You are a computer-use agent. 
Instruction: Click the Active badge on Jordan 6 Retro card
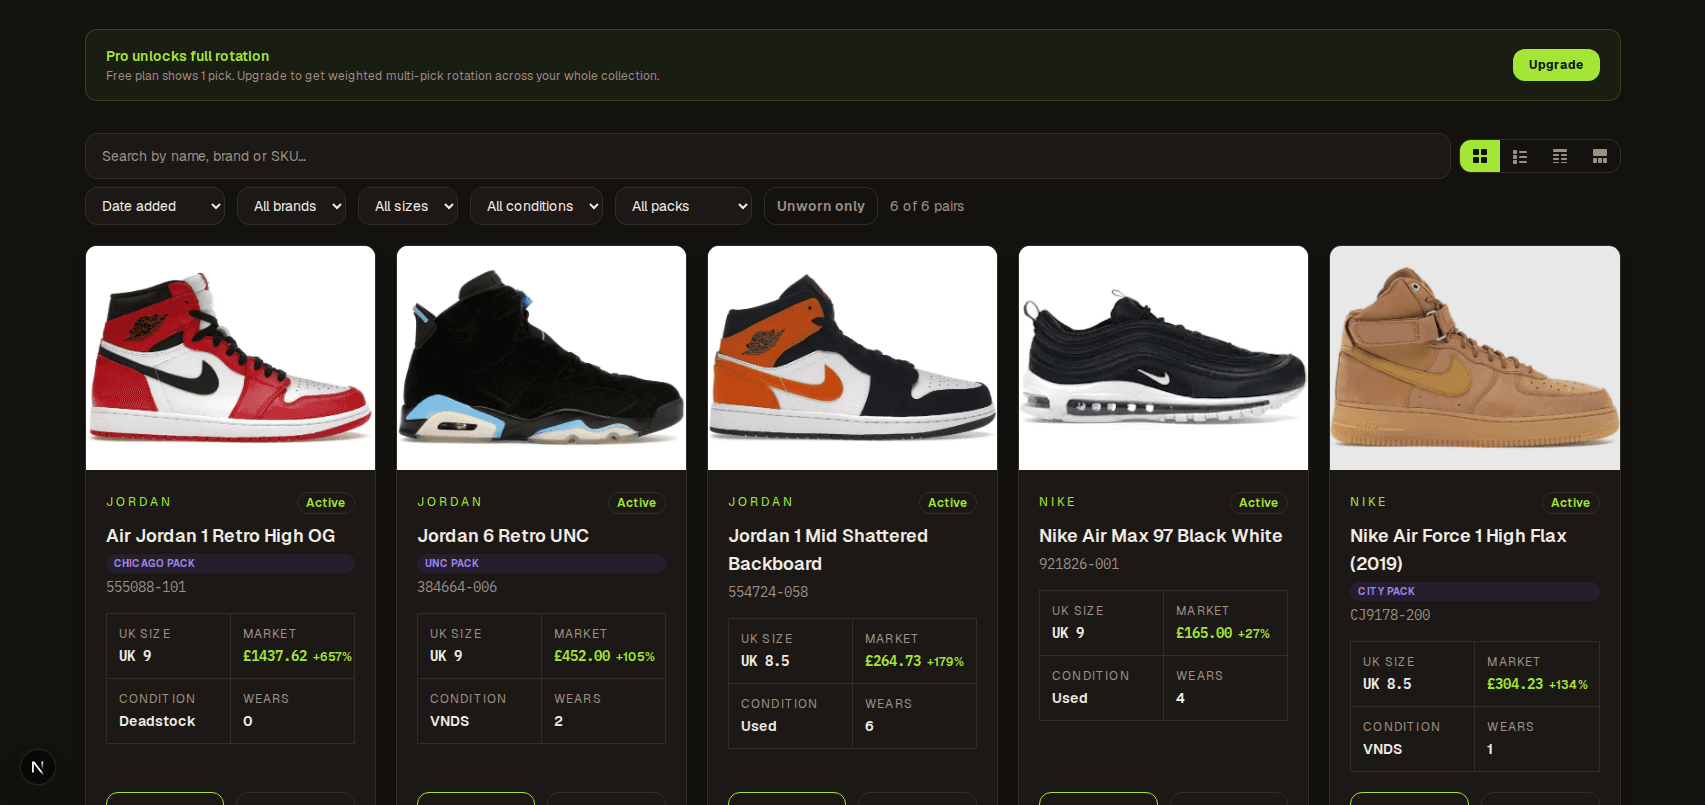click(x=637, y=503)
